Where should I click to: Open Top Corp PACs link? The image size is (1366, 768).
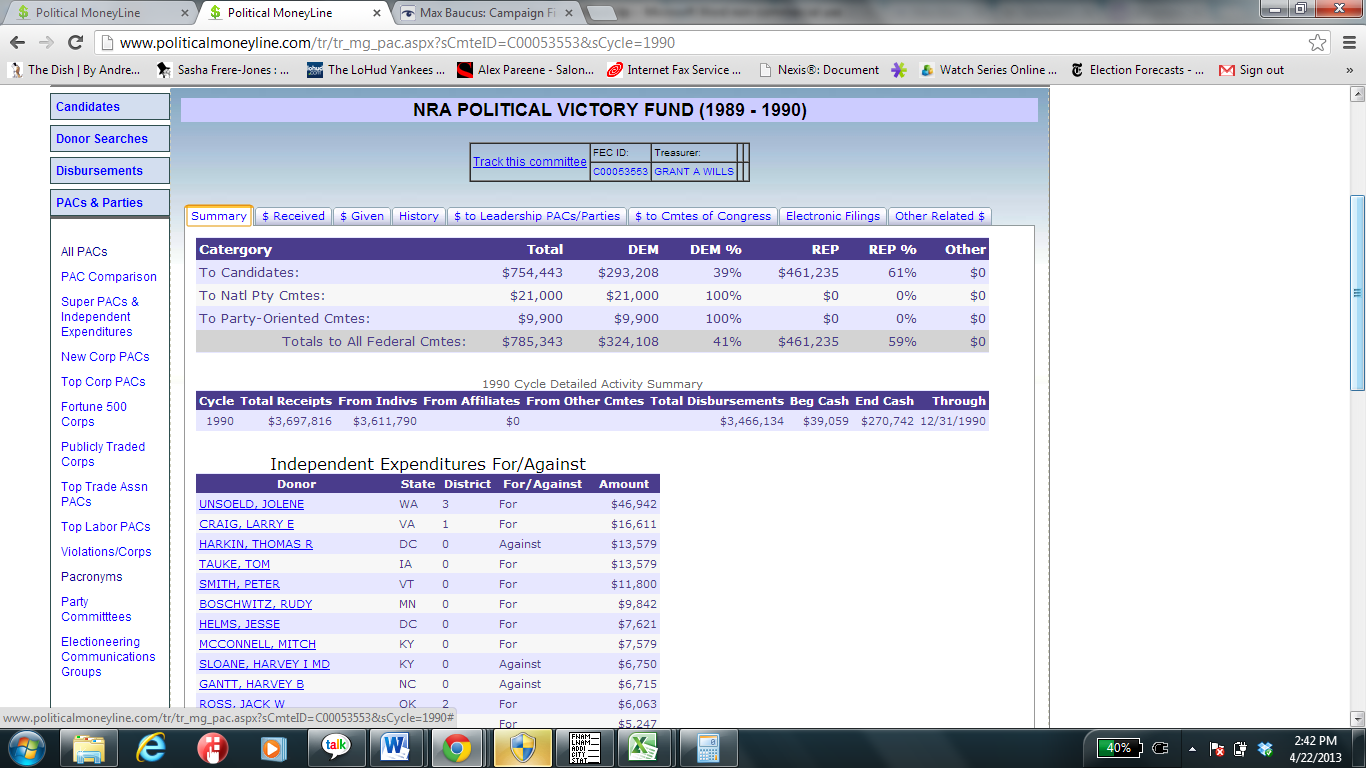[103, 382]
